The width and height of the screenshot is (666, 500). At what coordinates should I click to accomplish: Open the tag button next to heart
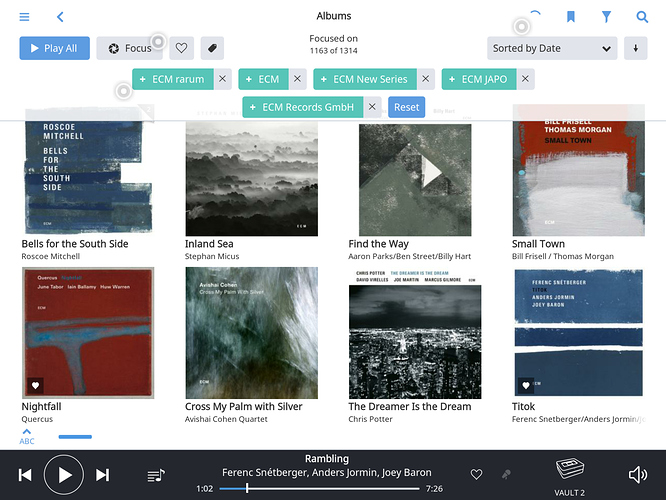[x=212, y=48]
